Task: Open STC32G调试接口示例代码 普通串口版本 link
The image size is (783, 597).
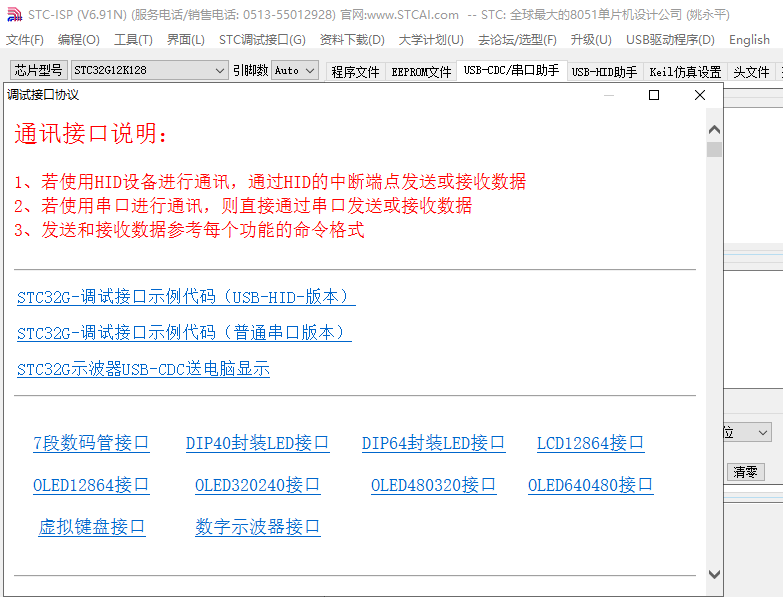Action: [184, 332]
